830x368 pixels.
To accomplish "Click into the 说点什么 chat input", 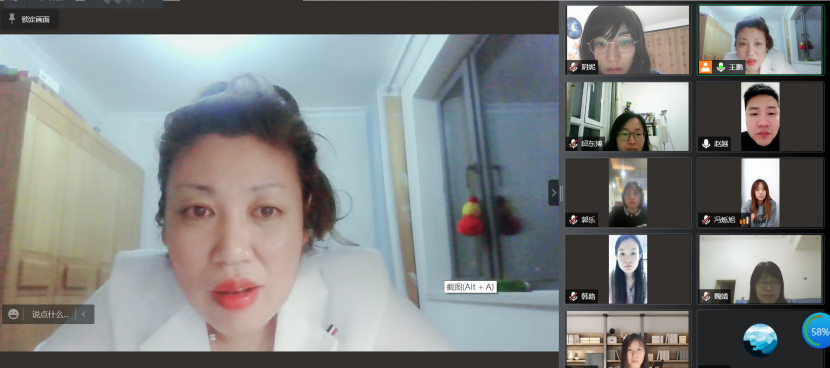I will (50, 315).
